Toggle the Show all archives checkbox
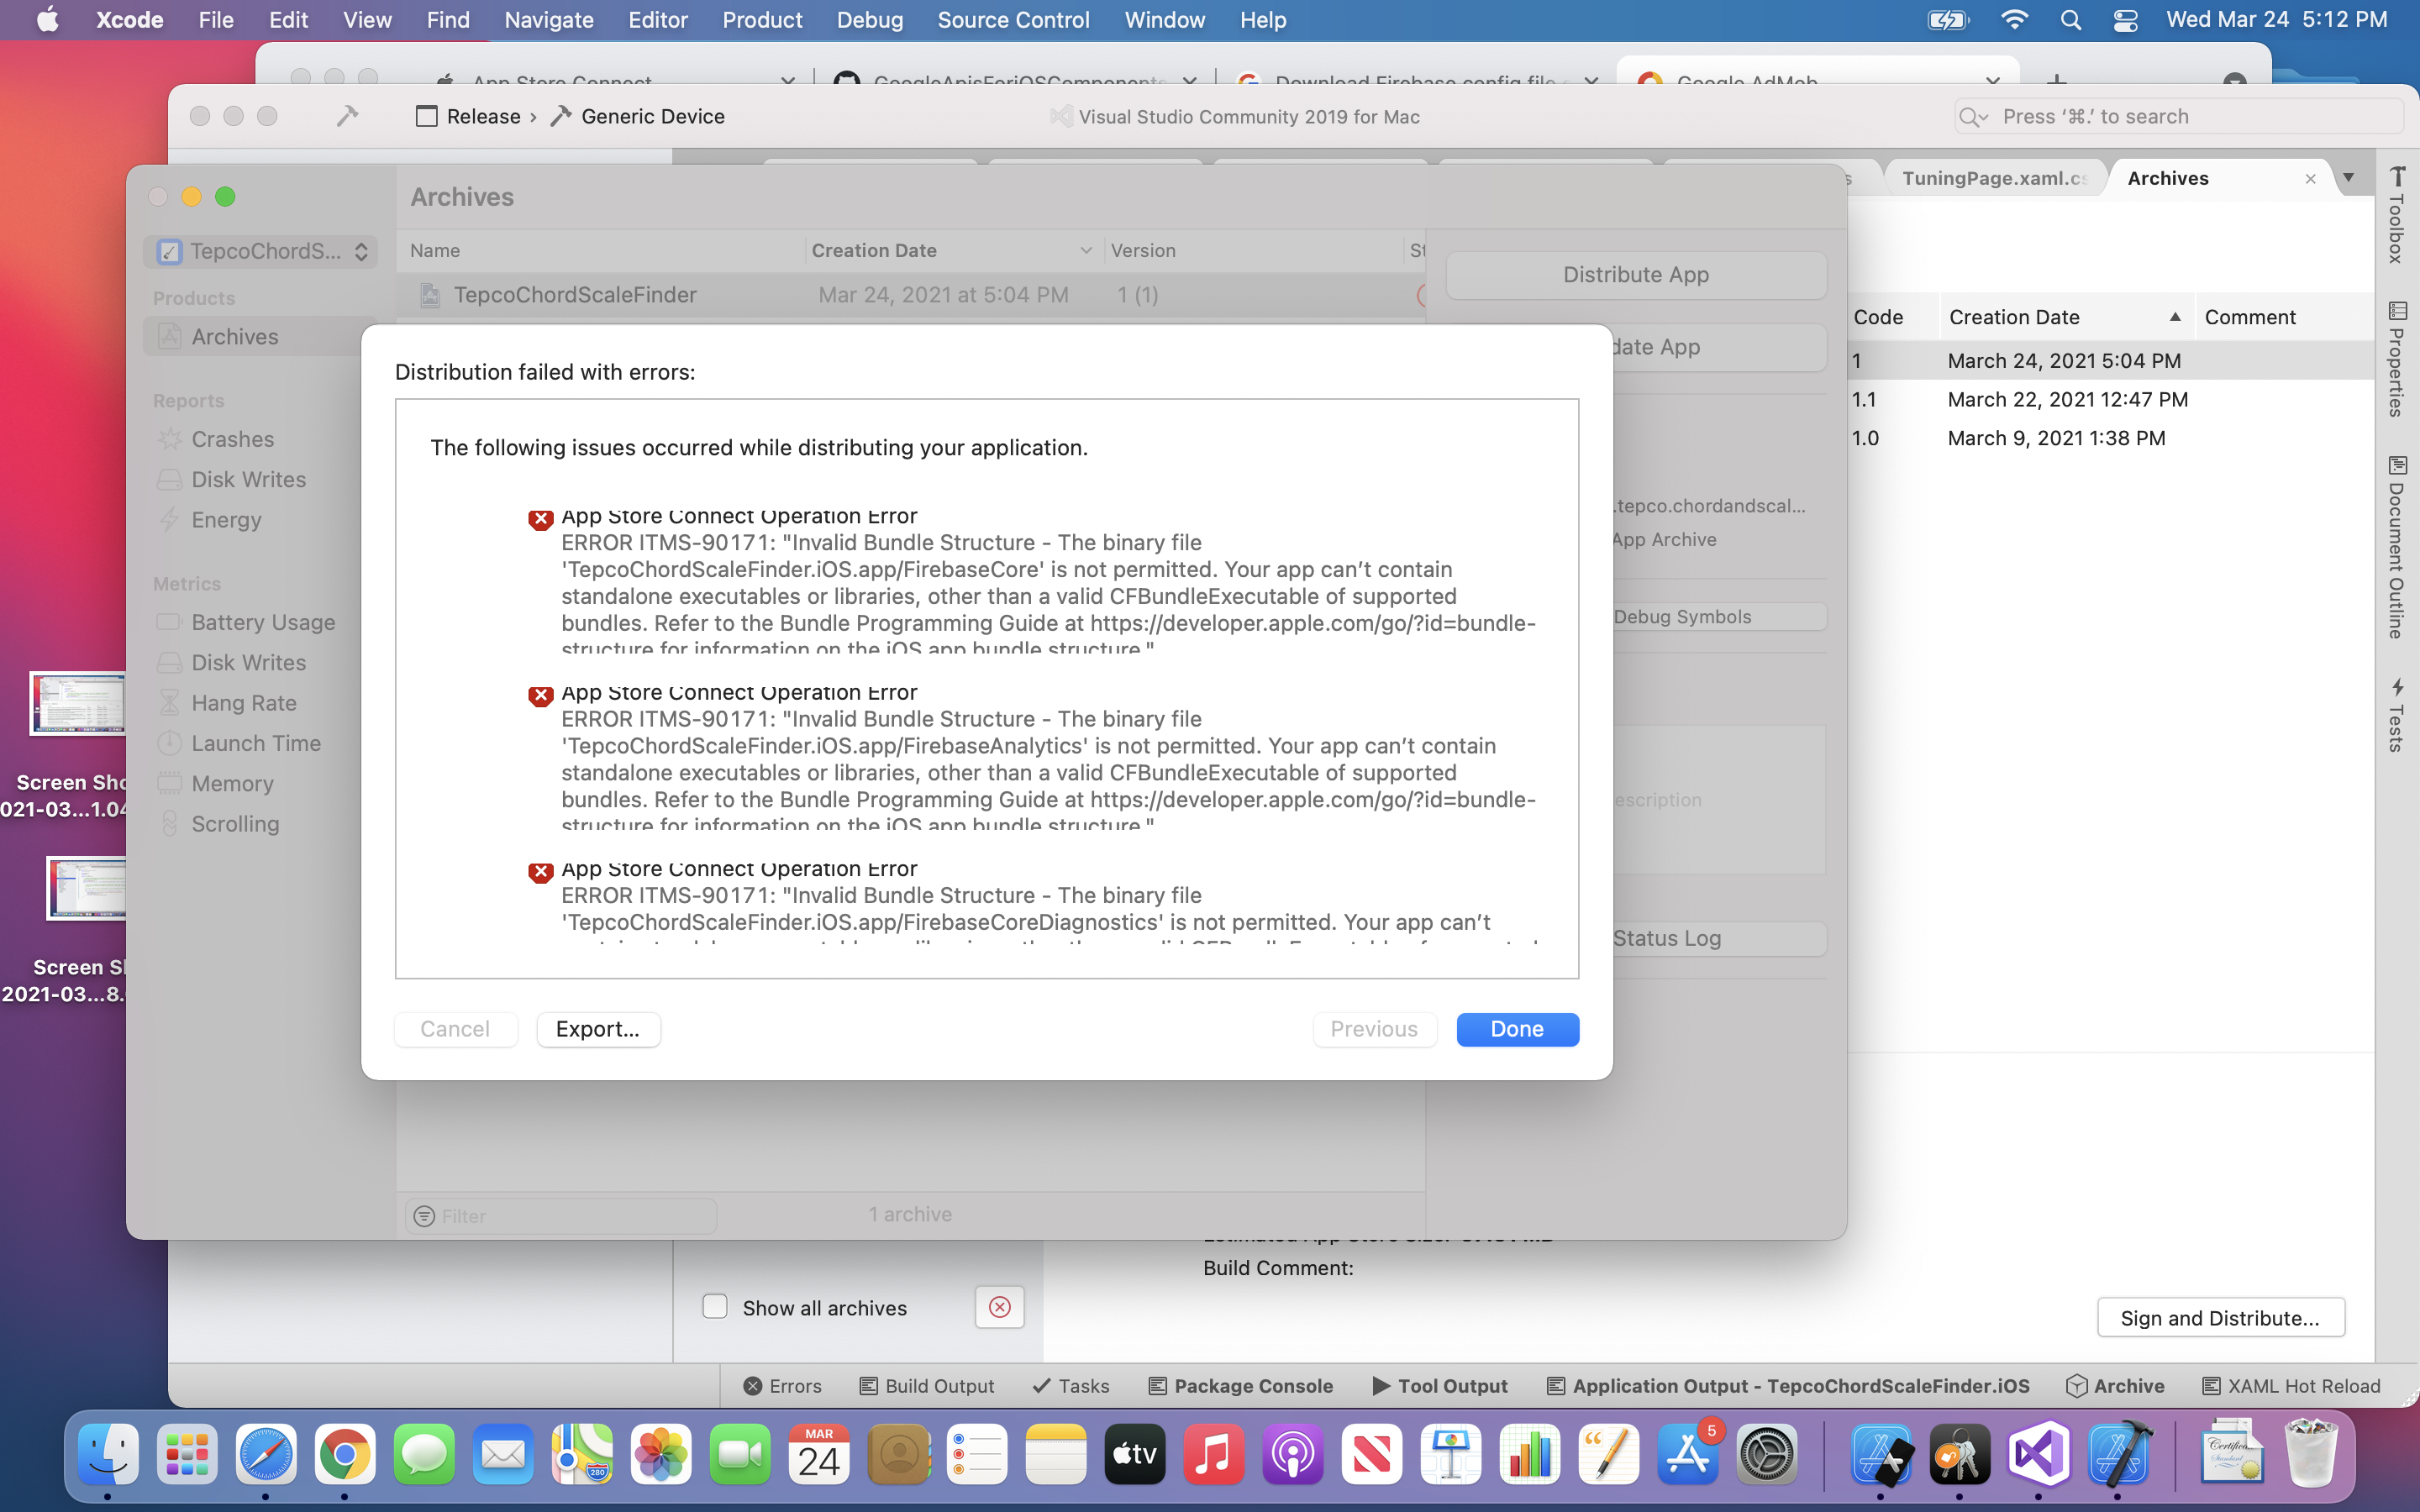The image size is (2420, 1512). [715, 1307]
